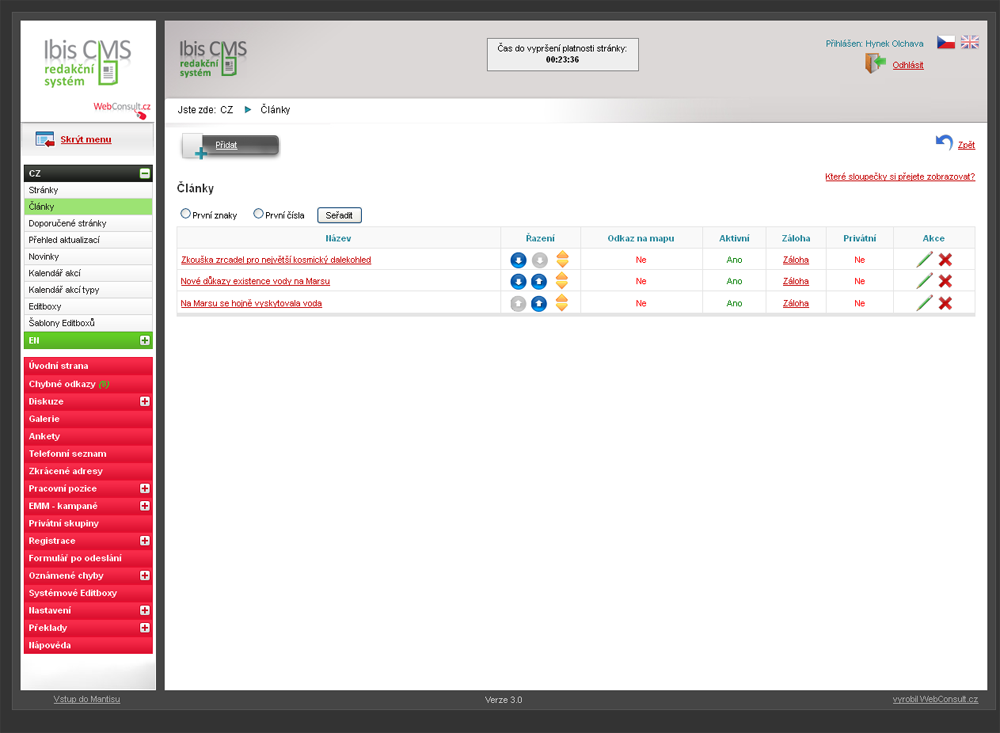Viewport: 1000px width, 733px height.
Task: Move 'Nové důkazy existence vody' article down
Action: 518,281
